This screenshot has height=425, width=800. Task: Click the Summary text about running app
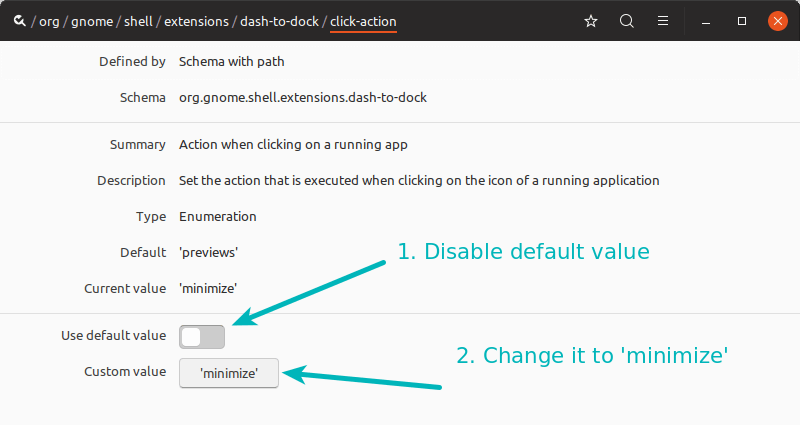pyautogui.click(x=293, y=145)
